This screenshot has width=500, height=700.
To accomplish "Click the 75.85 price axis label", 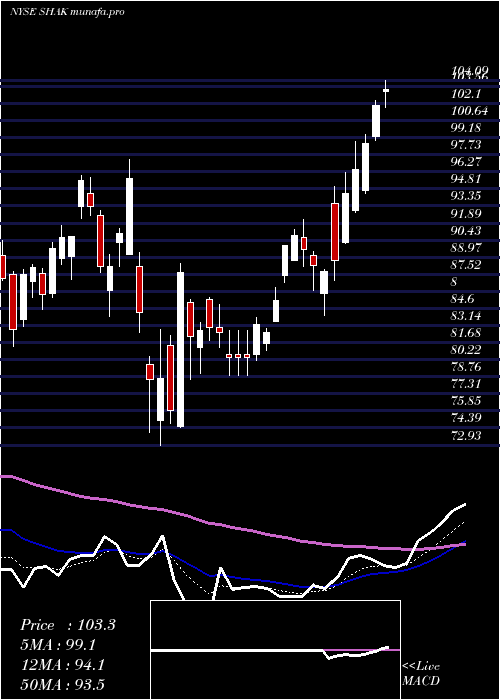I will [466, 401].
